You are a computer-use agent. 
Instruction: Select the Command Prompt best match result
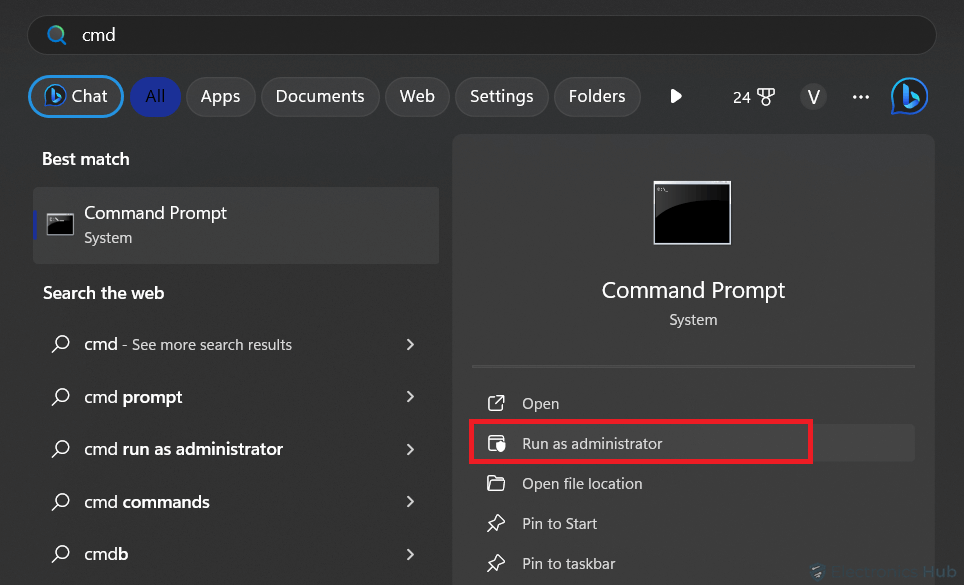236,226
